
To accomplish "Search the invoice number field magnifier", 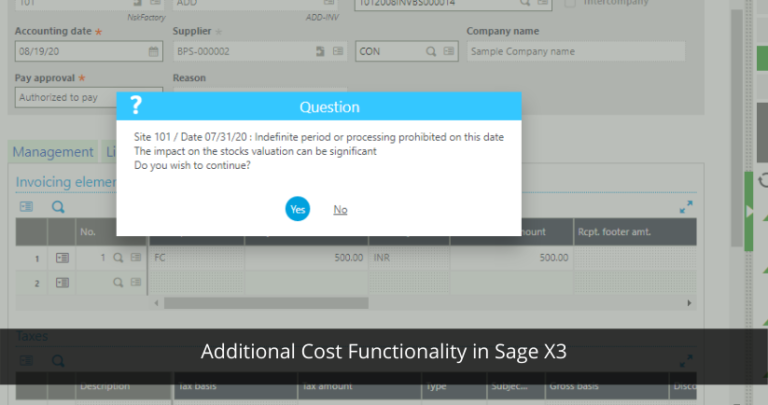I will 525,3.
